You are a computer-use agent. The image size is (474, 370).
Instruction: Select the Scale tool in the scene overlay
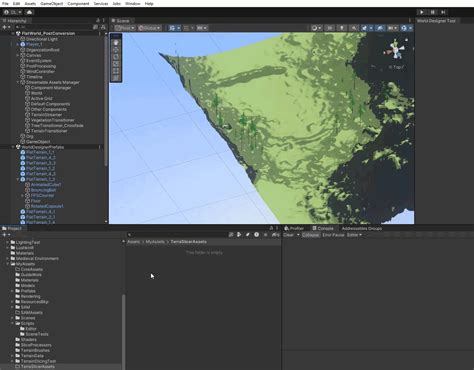point(116,64)
